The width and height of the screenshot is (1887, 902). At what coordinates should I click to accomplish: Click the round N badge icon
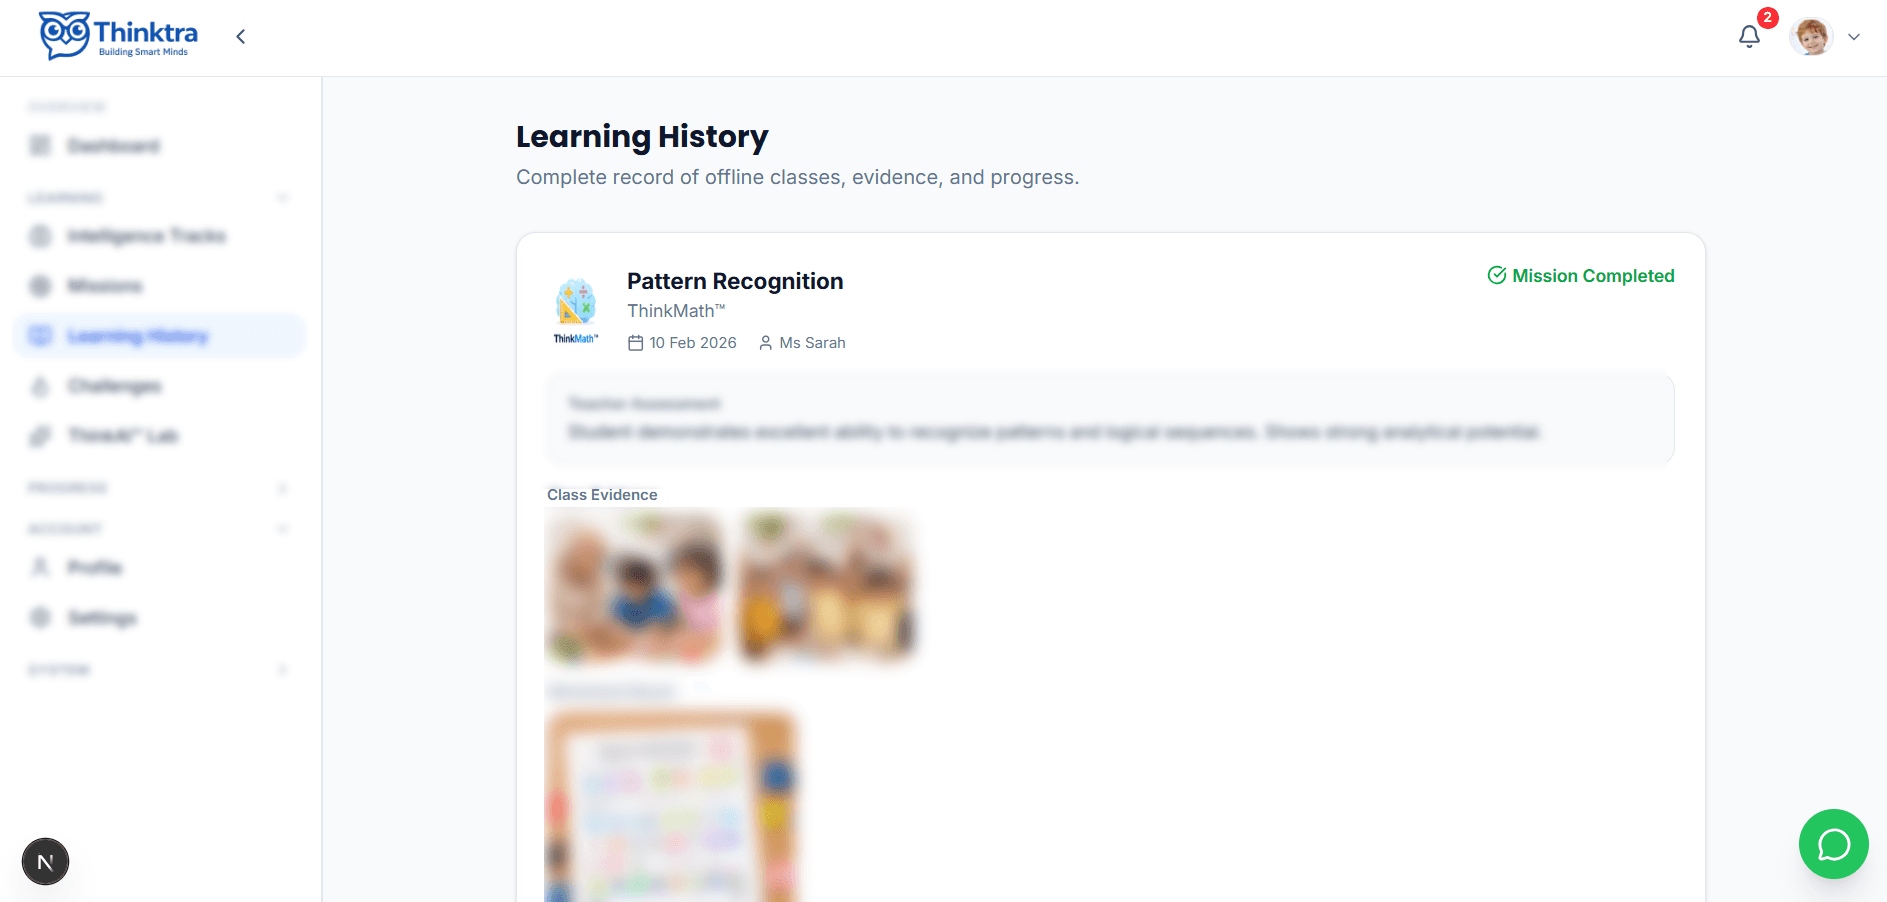(45, 861)
